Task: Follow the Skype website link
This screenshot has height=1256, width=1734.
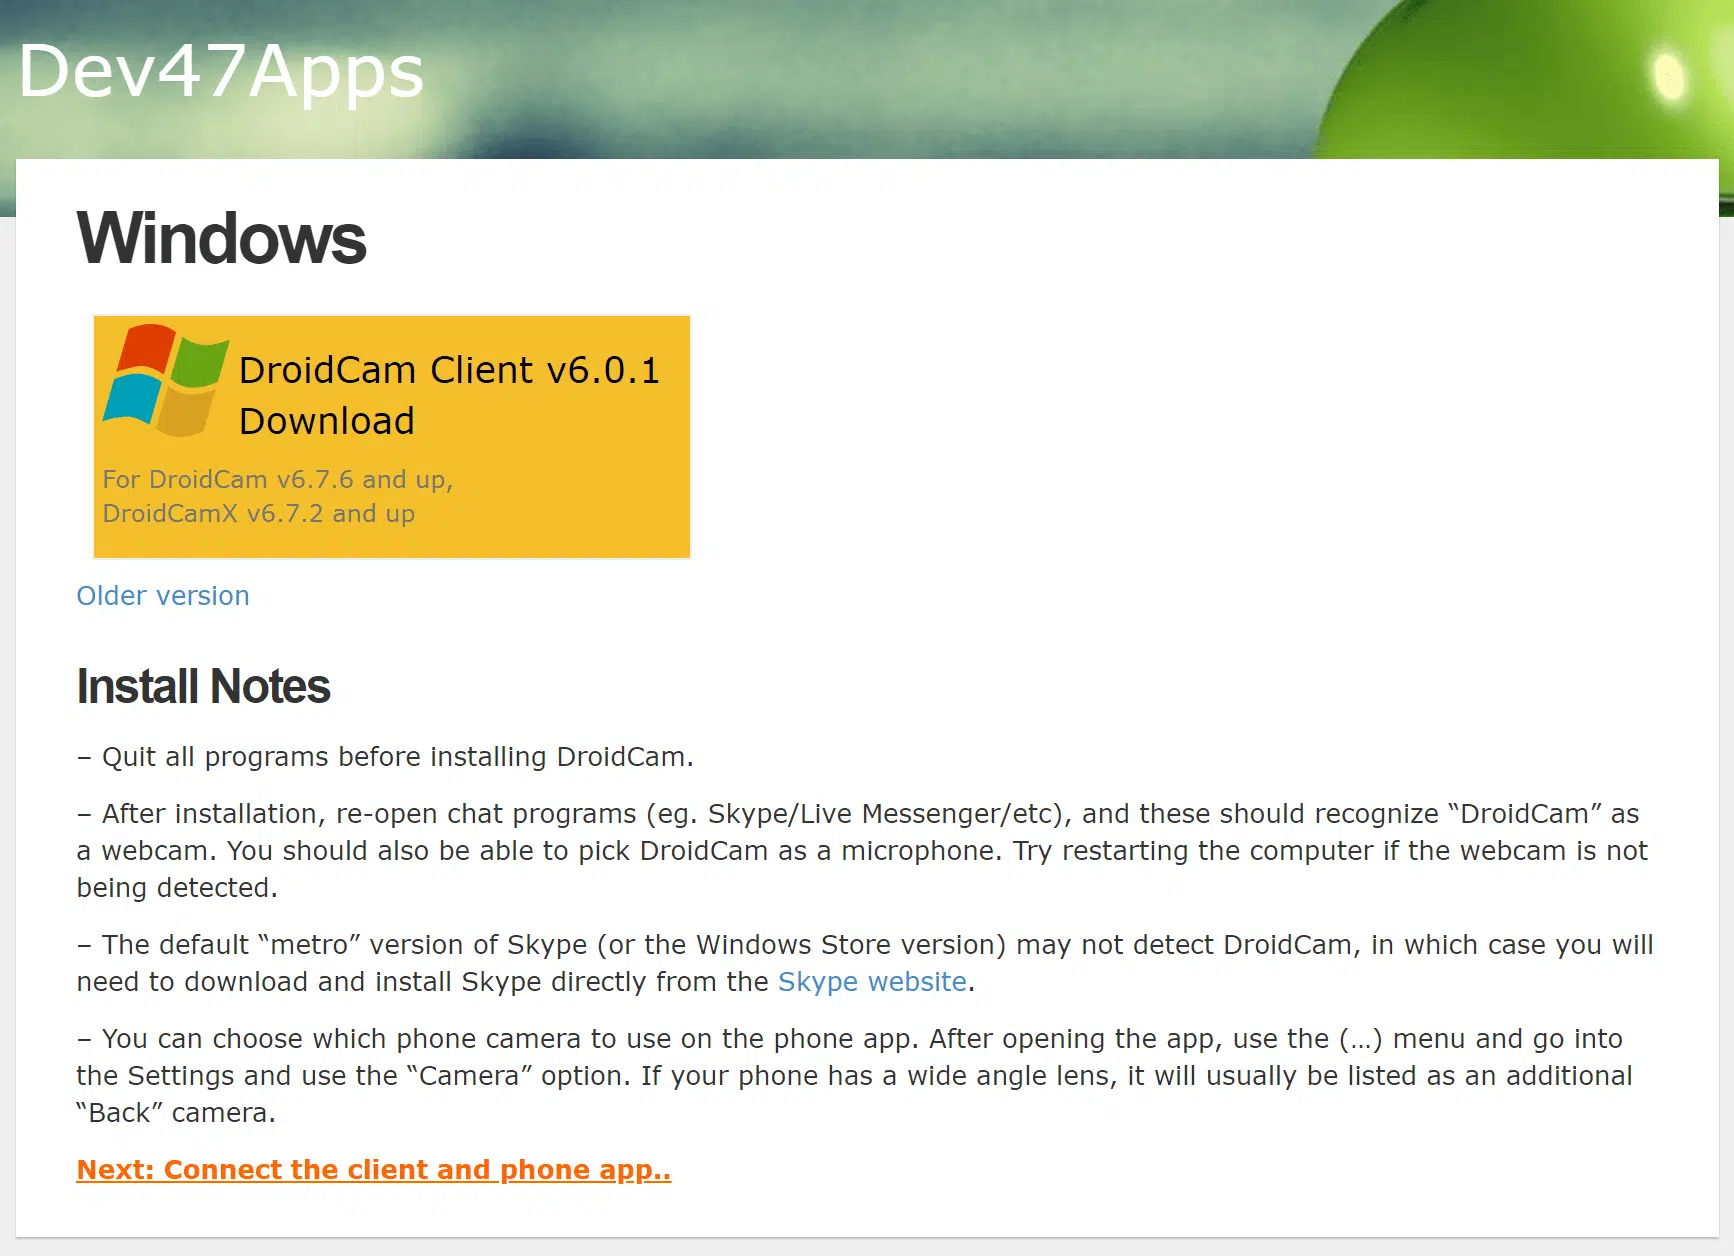Action: tap(872, 982)
